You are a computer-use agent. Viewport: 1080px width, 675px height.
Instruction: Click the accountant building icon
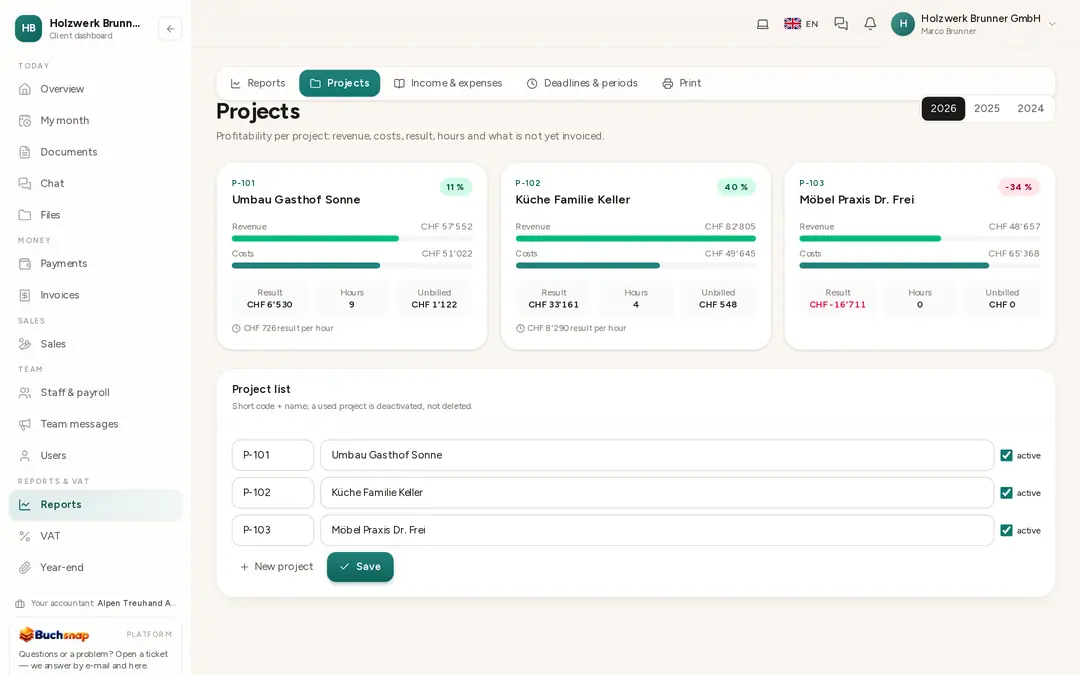(x=20, y=603)
